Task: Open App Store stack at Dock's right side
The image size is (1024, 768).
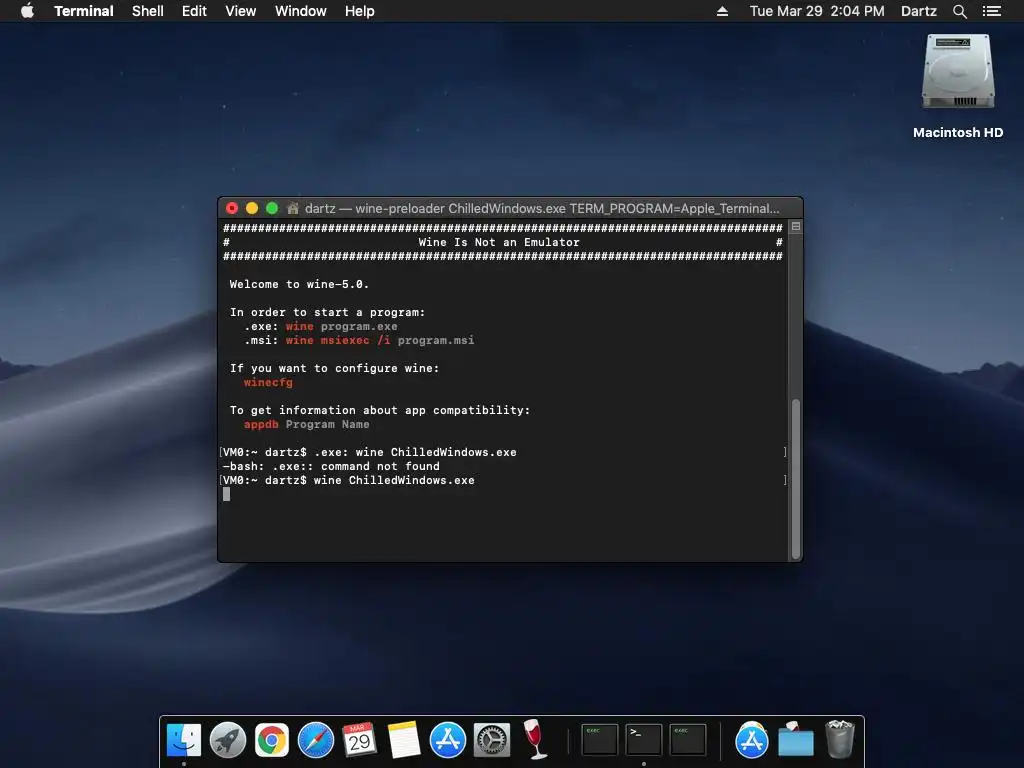Action: [752, 740]
